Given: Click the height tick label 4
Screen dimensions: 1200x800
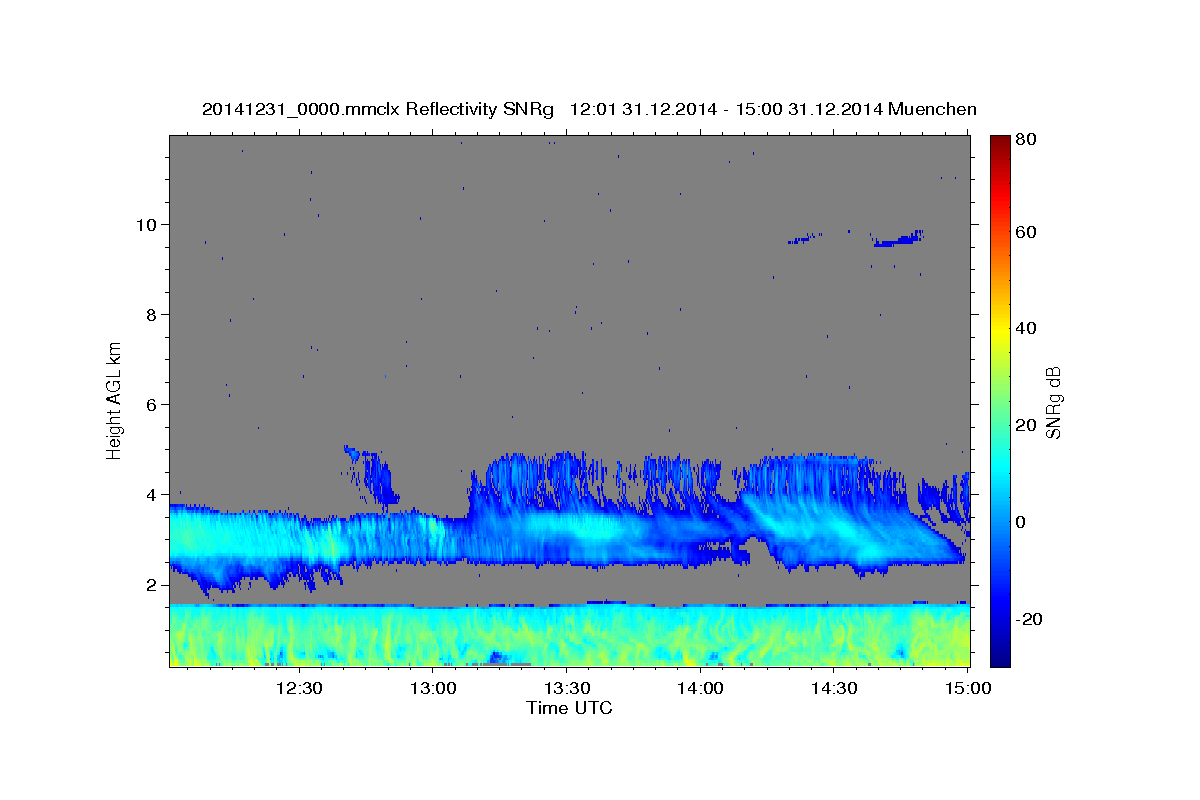Looking at the screenshot, I should tap(153, 495).
